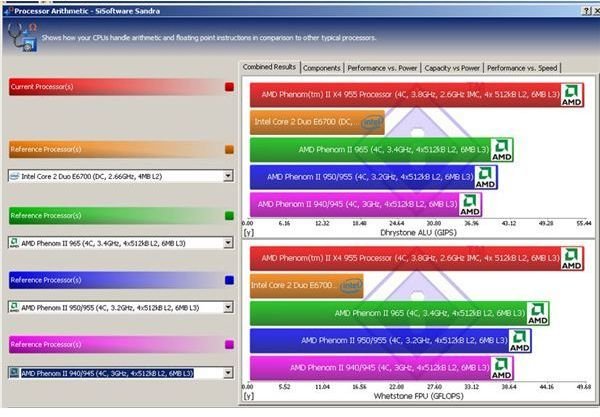Switch to Performance vs. Power tab

click(x=382, y=68)
